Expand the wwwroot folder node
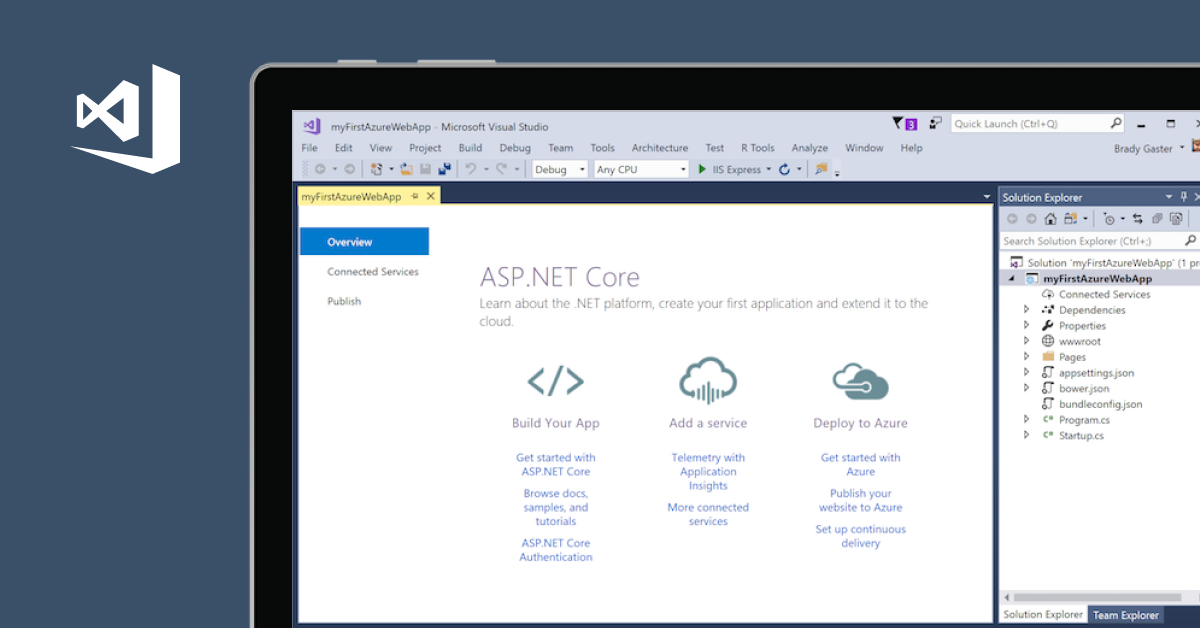 (1026, 341)
